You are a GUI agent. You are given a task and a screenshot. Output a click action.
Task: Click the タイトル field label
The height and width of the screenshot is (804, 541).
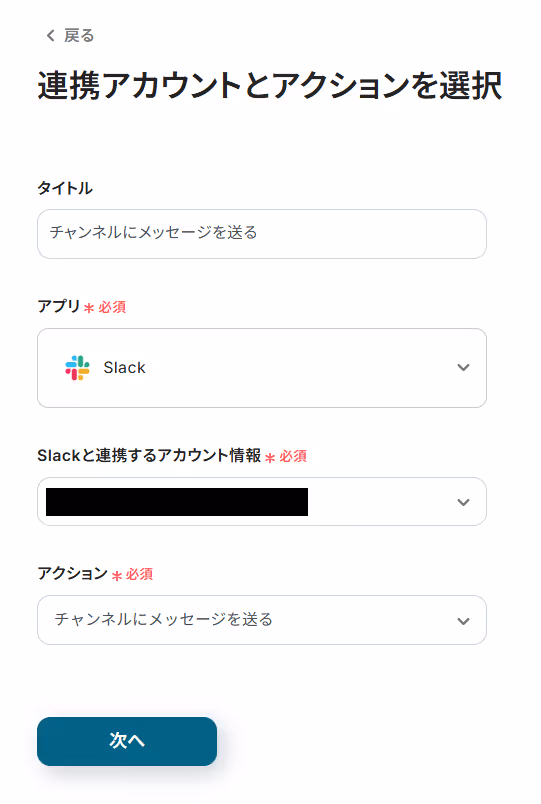(65, 188)
